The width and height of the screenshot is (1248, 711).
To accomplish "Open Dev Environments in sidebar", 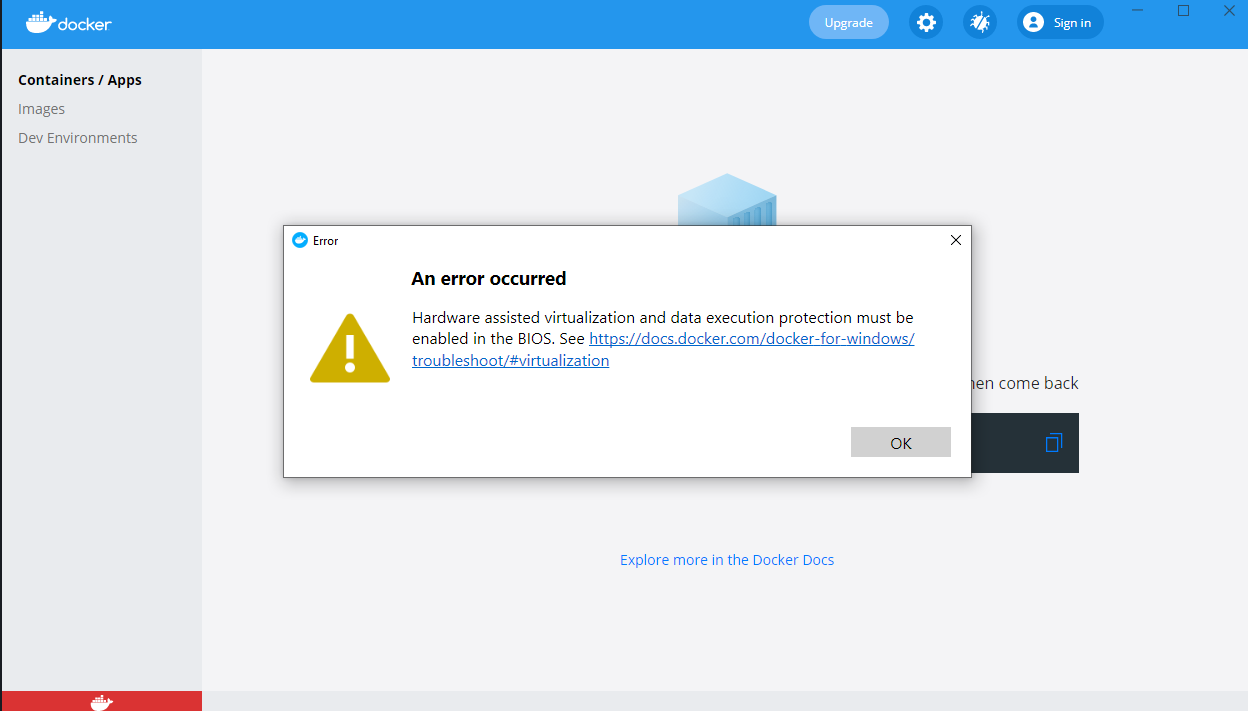I will [78, 138].
